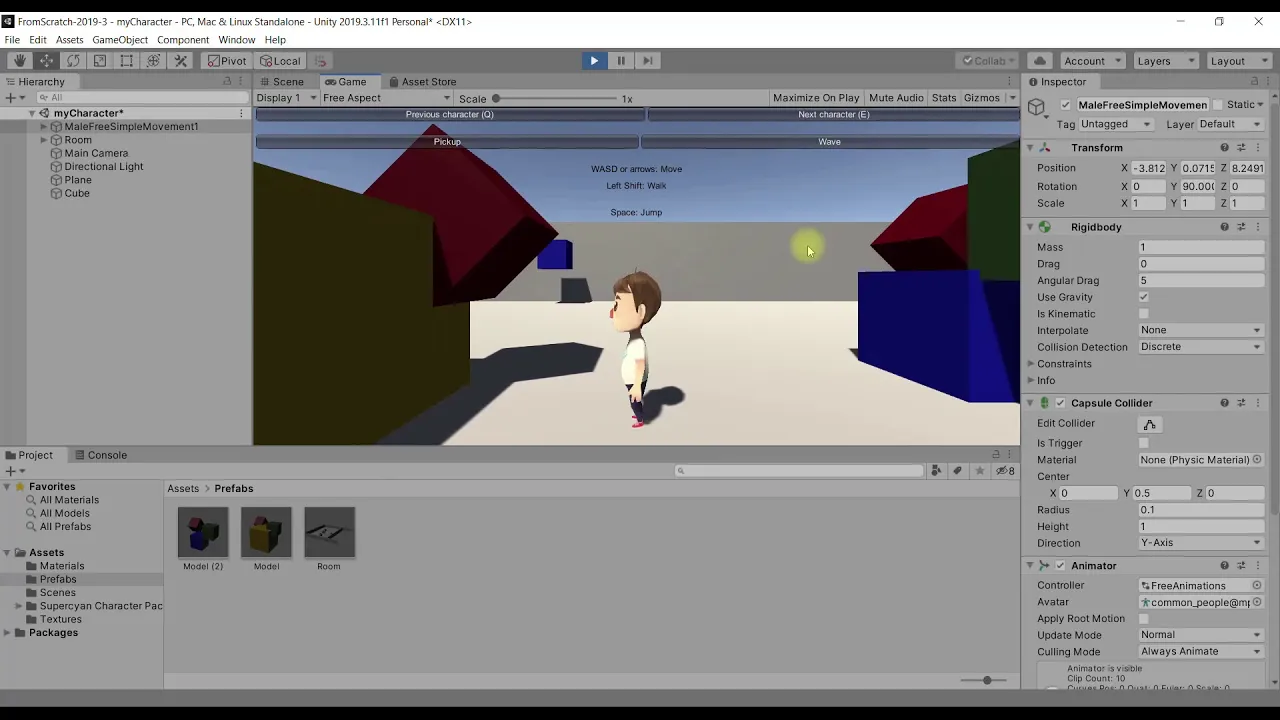Open the Tag dropdown
The height and width of the screenshot is (720, 1280).
1117,124
